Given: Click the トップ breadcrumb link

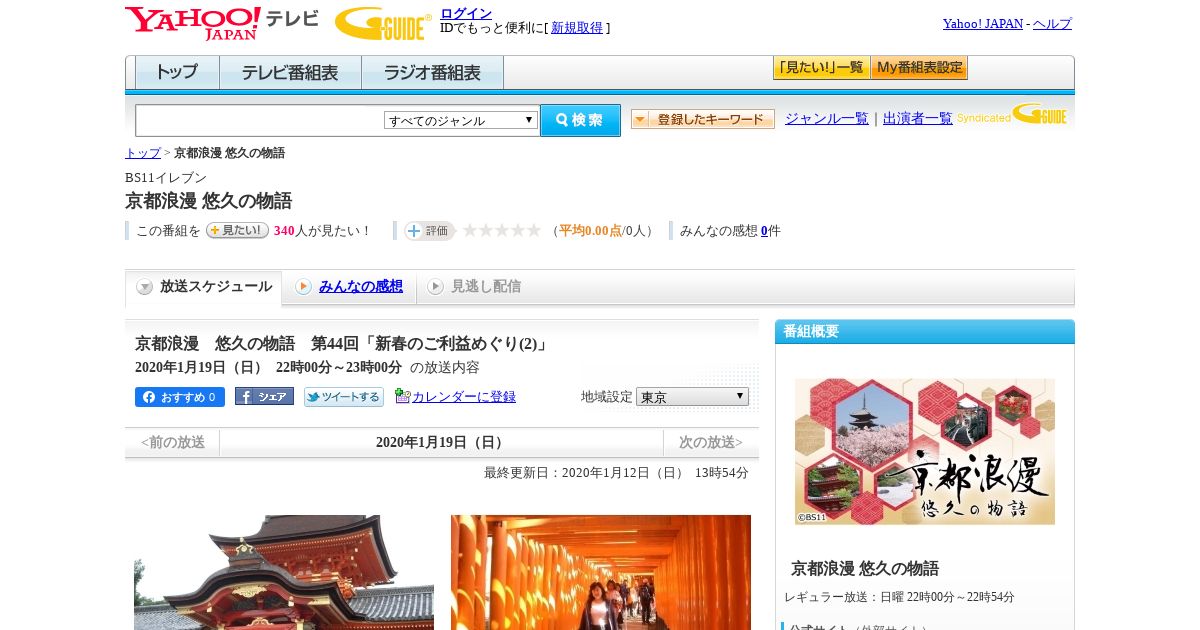Looking at the screenshot, I should point(143,153).
